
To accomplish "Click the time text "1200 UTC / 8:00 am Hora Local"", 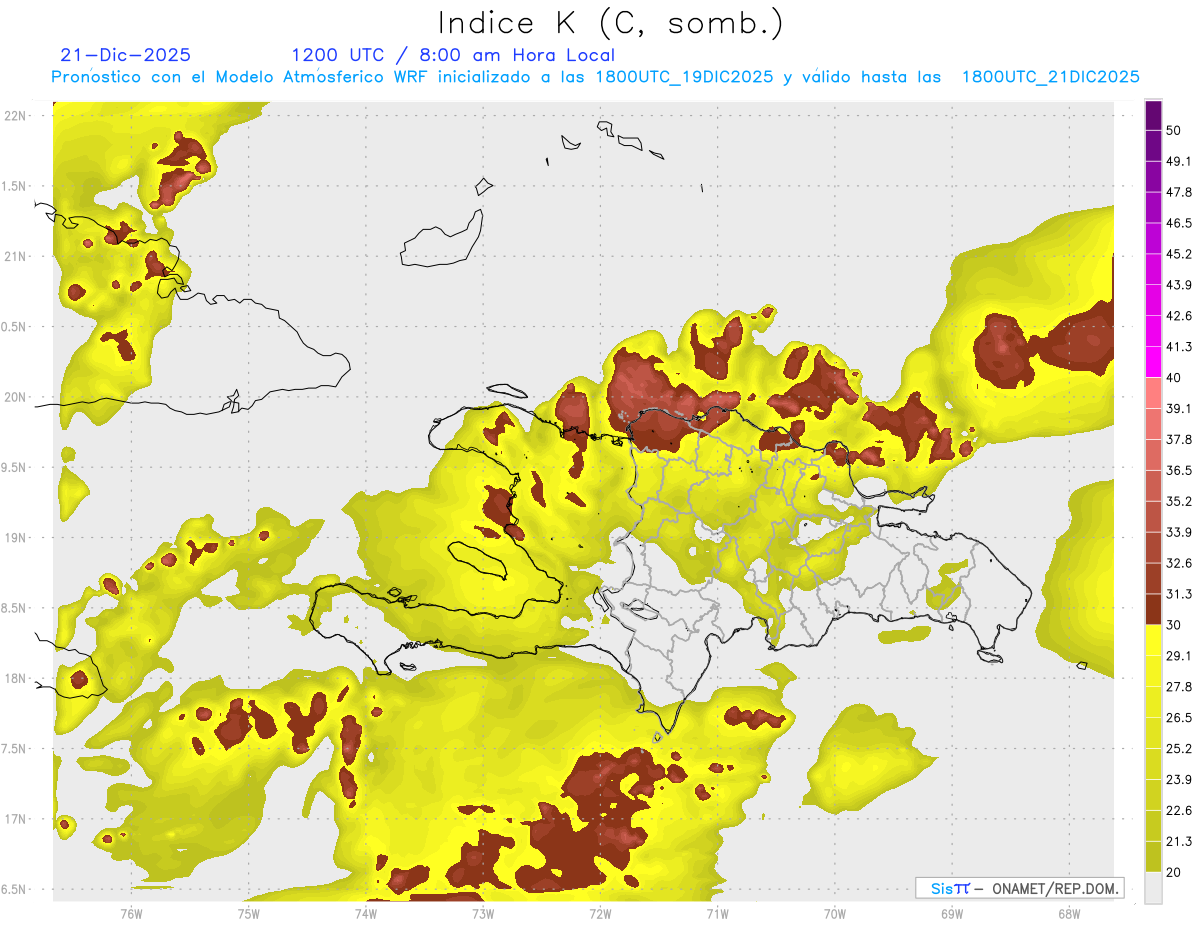I will [x=453, y=55].
